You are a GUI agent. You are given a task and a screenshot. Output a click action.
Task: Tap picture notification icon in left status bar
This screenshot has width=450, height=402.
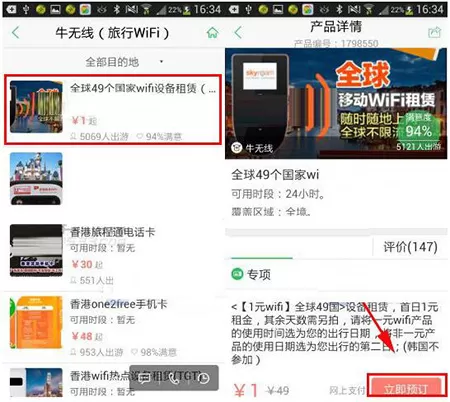[55, 9]
